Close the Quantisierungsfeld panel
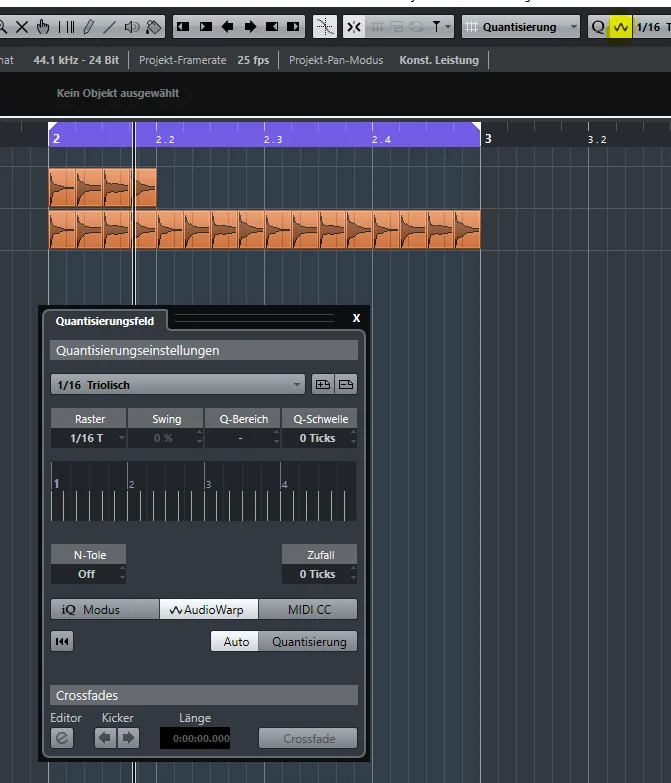 (x=356, y=318)
